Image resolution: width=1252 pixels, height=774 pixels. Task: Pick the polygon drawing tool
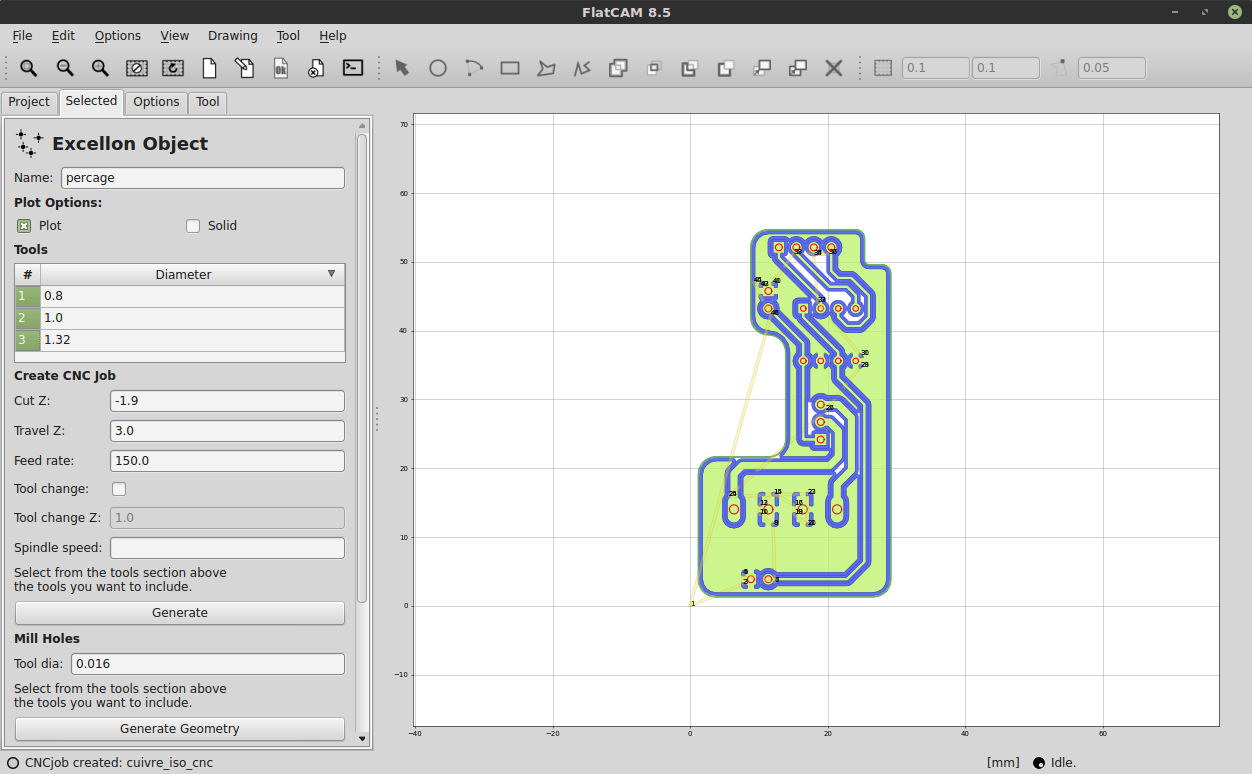[x=546, y=68]
